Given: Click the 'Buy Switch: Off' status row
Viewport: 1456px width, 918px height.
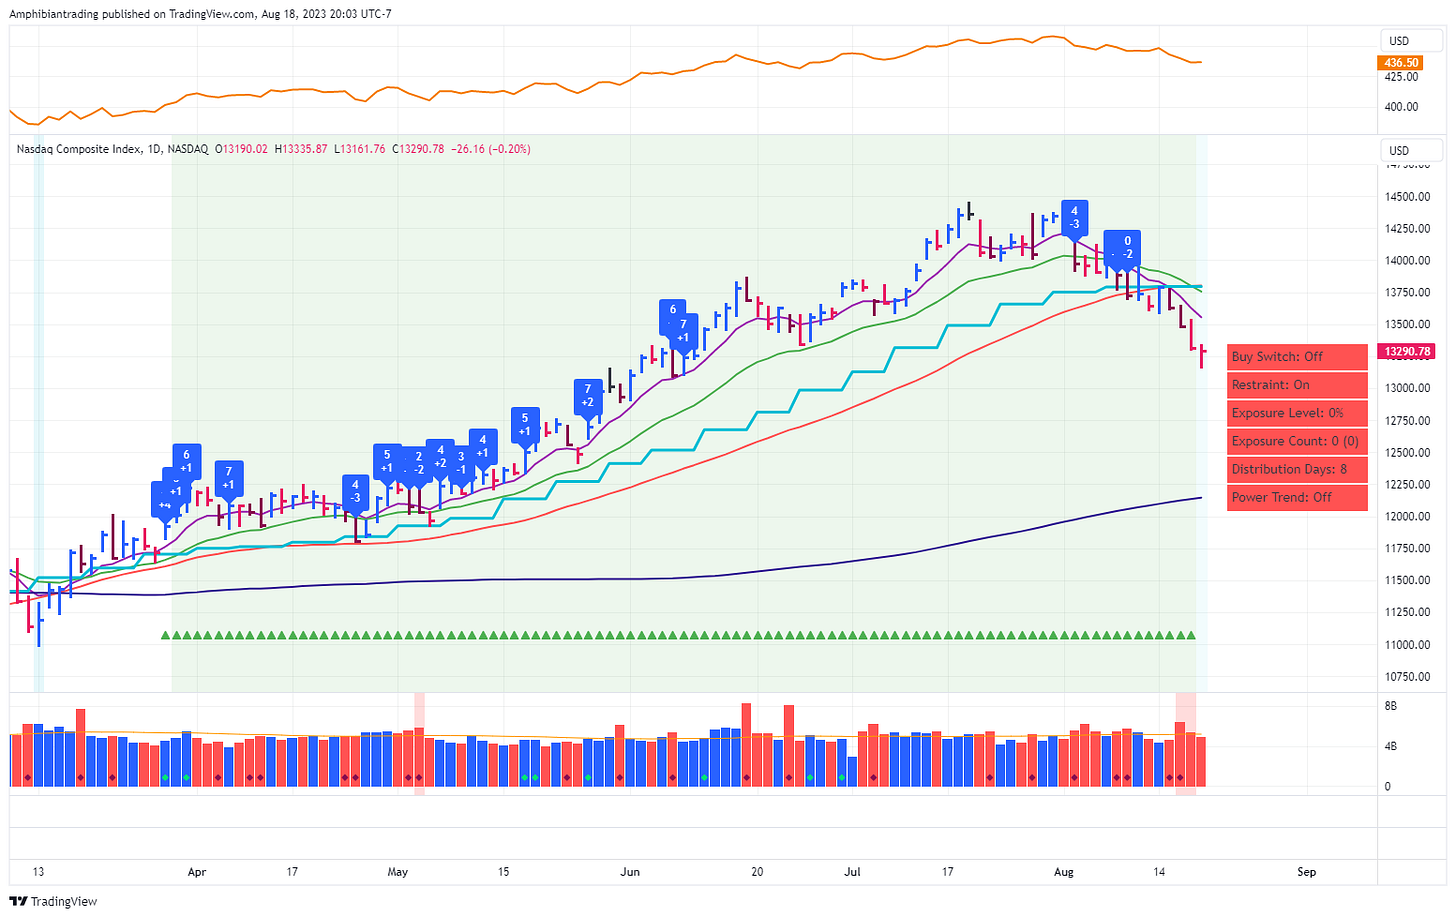Looking at the screenshot, I should 1297,357.
